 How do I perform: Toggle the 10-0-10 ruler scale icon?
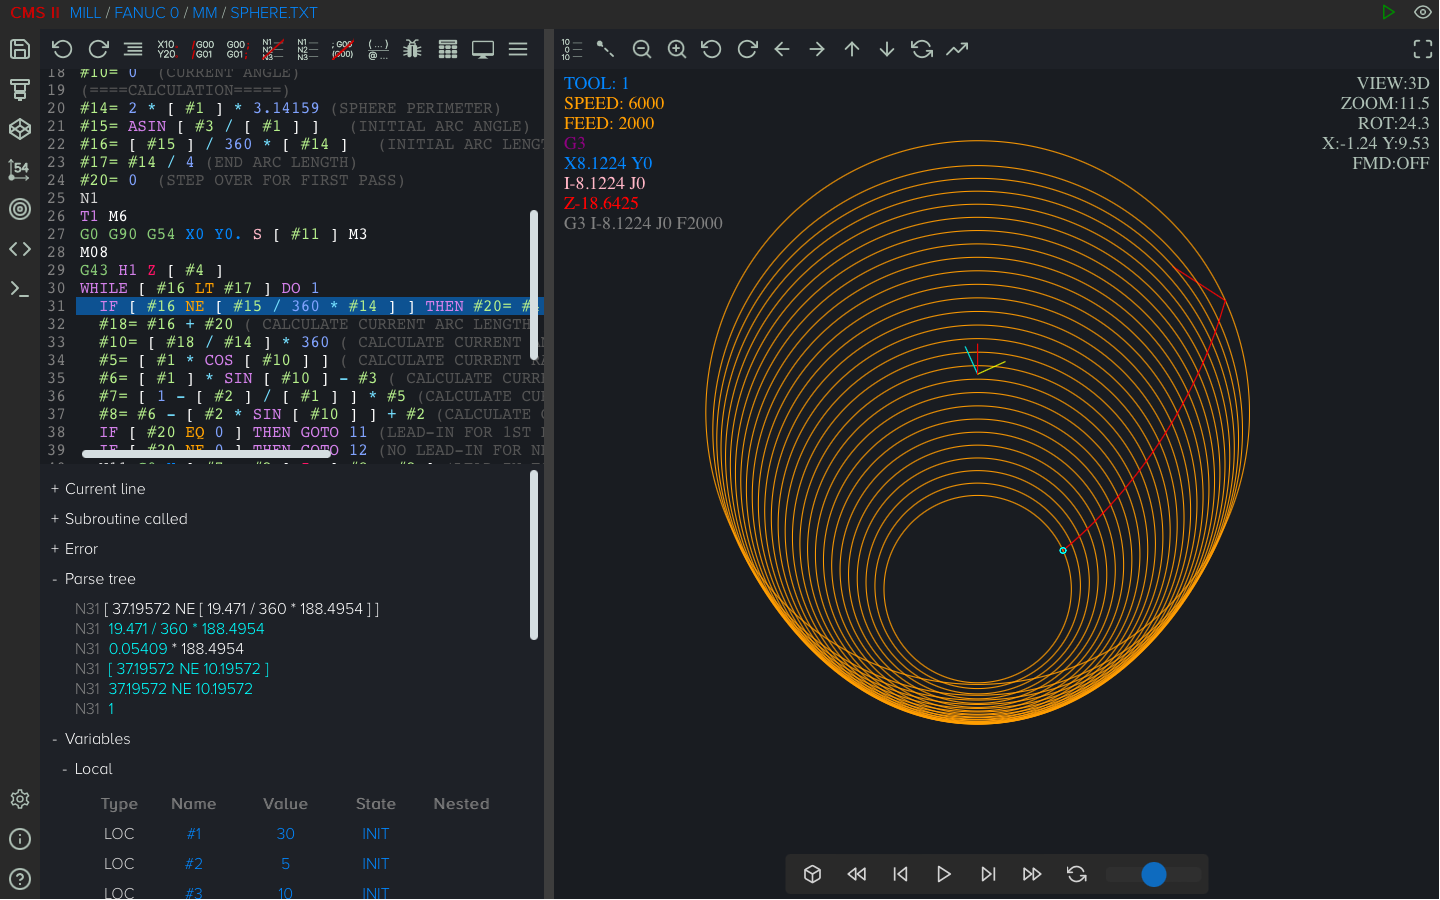click(572, 49)
